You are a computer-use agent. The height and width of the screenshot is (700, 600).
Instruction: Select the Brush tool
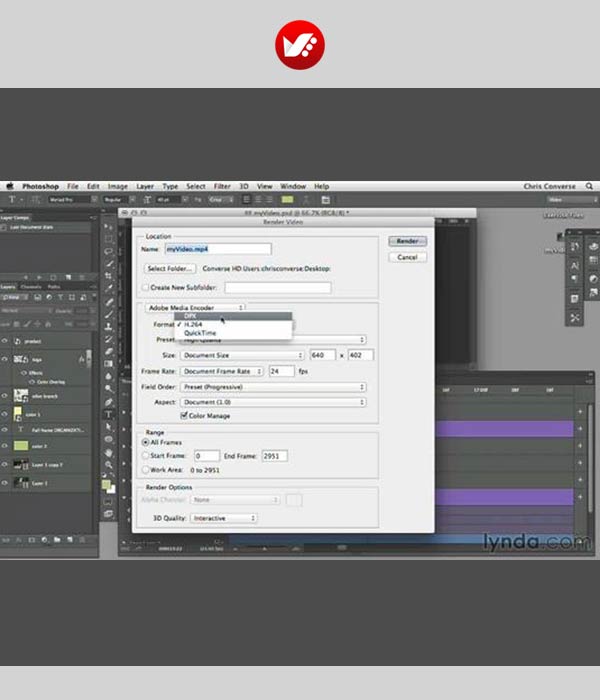click(x=108, y=314)
